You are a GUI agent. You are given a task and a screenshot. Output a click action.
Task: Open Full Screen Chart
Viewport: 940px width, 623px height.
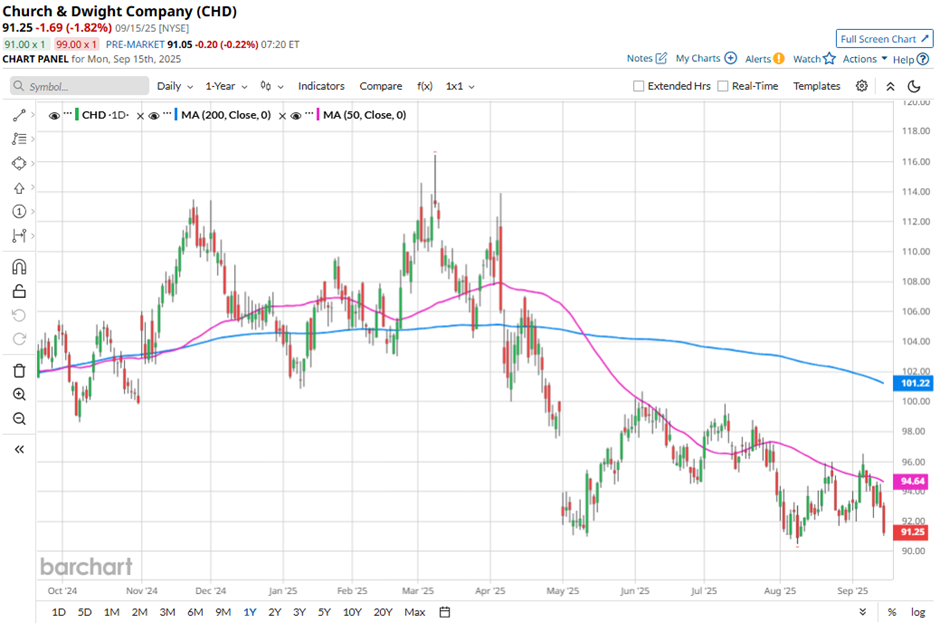point(885,39)
